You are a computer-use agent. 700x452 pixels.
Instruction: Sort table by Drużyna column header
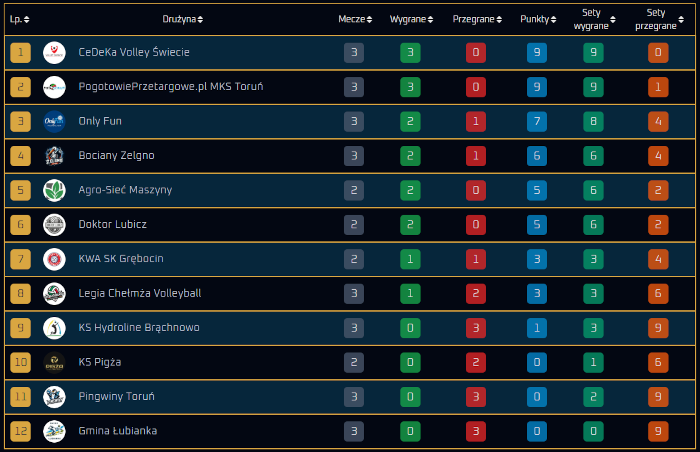pyautogui.click(x=182, y=19)
